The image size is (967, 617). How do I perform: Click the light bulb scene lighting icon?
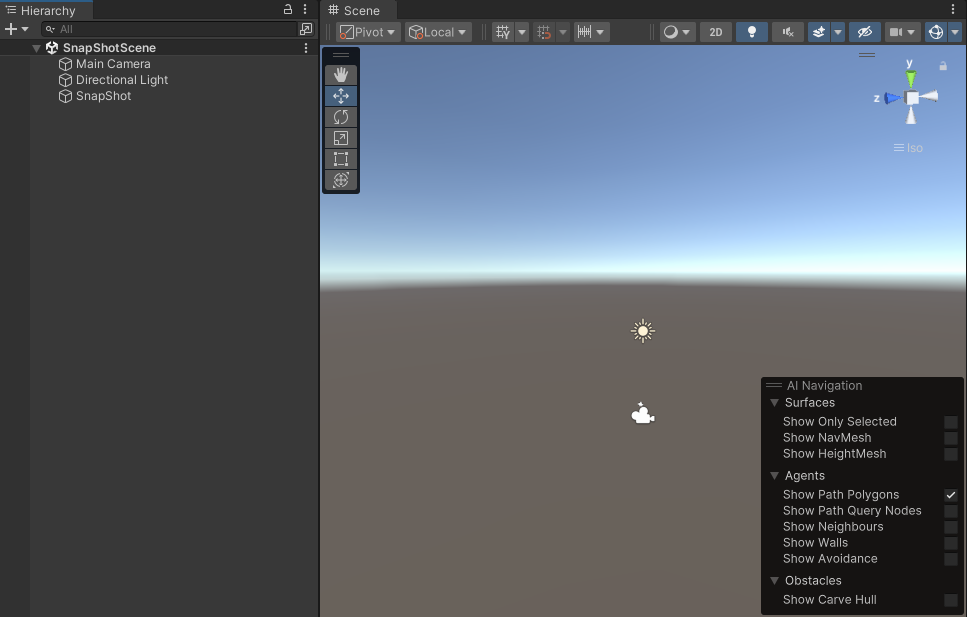(752, 32)
